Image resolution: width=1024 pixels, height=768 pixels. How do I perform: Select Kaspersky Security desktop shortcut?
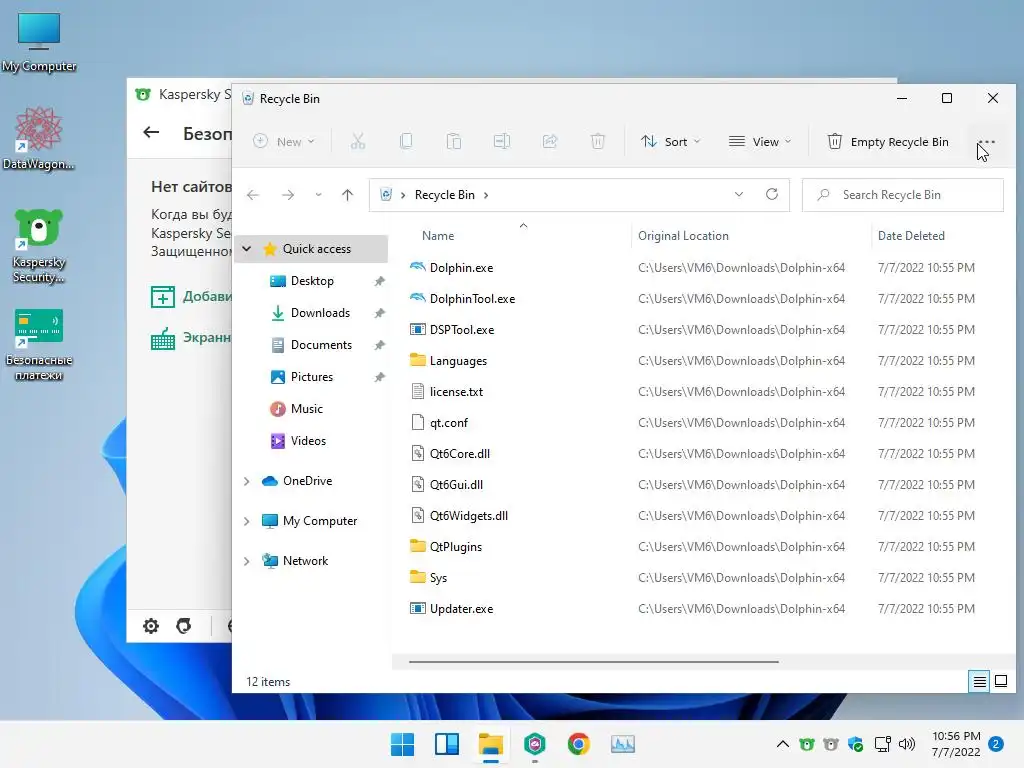click(x=39, y=246)
